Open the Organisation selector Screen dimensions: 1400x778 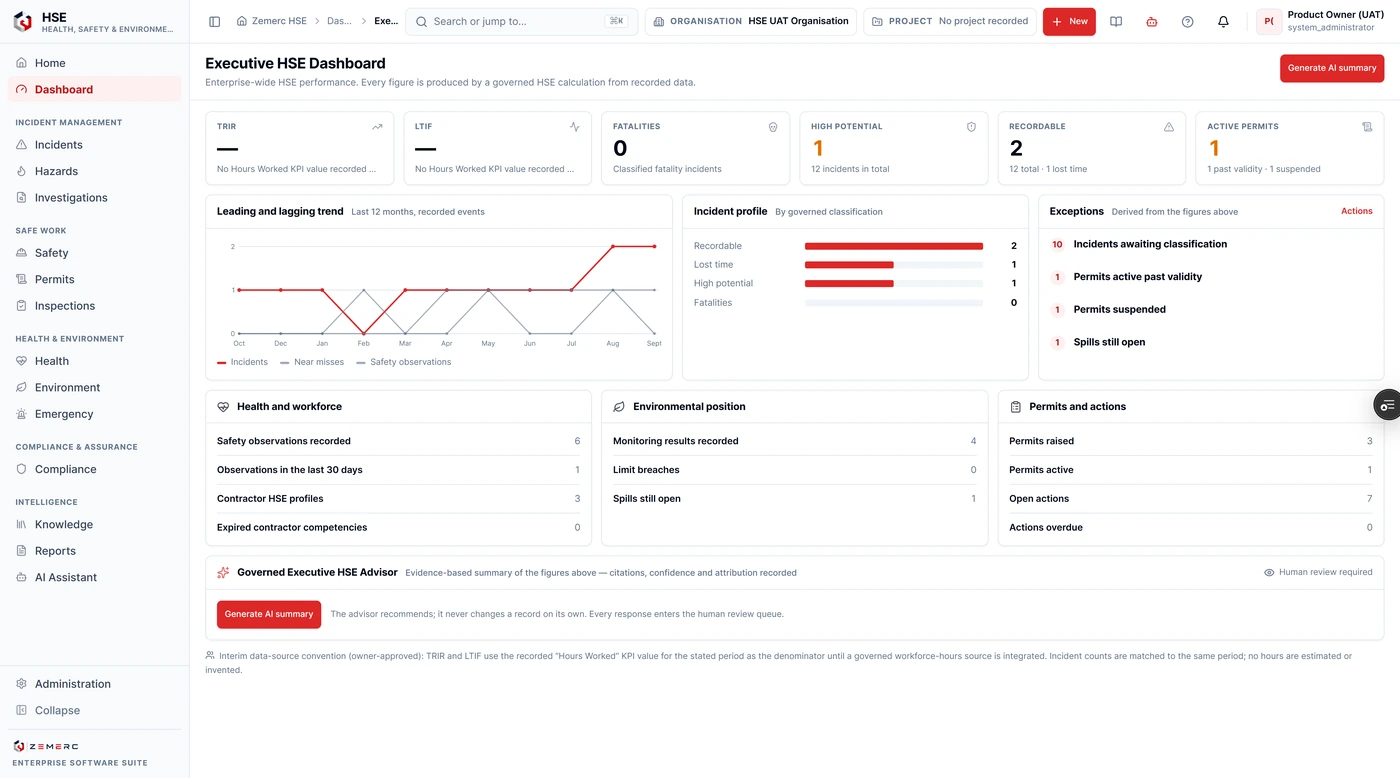coord(751,21)
